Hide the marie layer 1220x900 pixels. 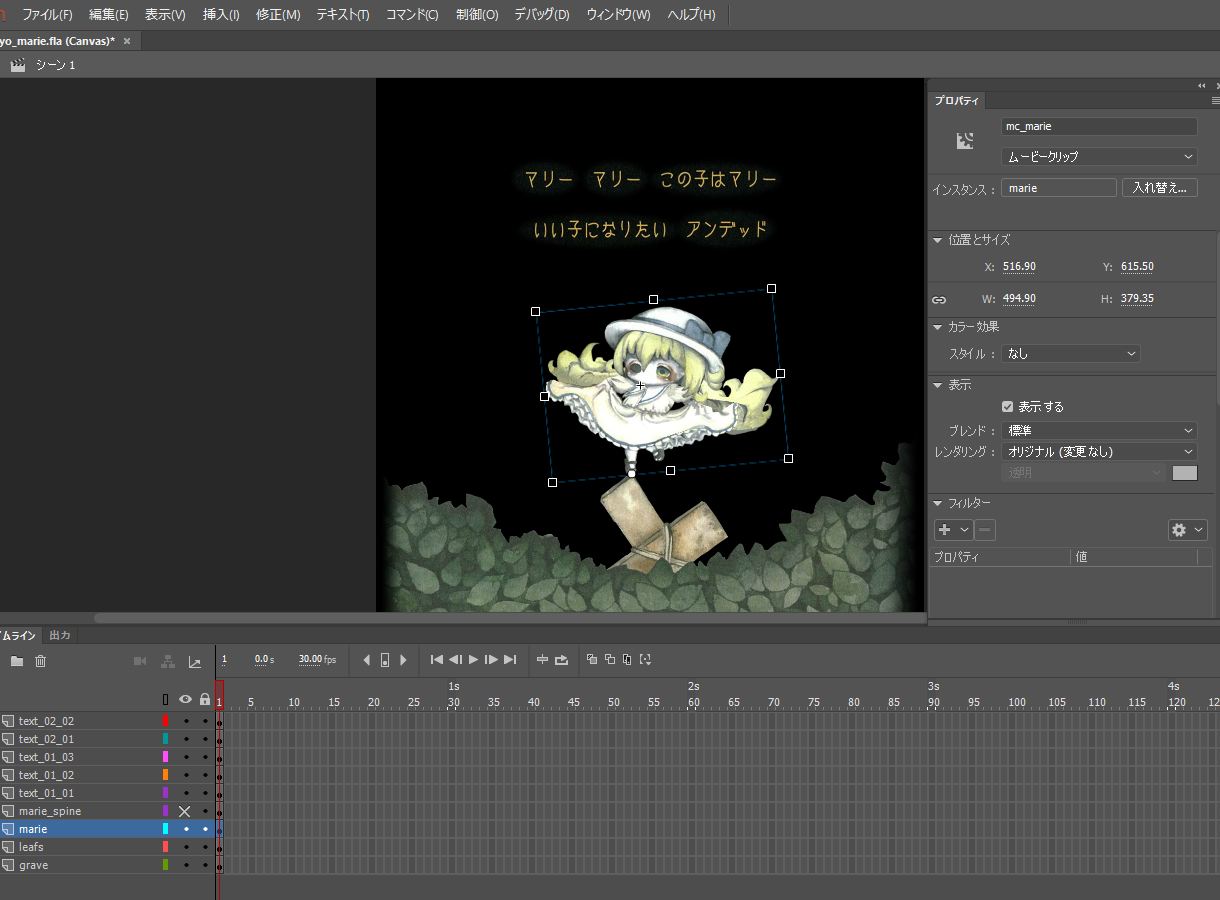click(185, 829)
